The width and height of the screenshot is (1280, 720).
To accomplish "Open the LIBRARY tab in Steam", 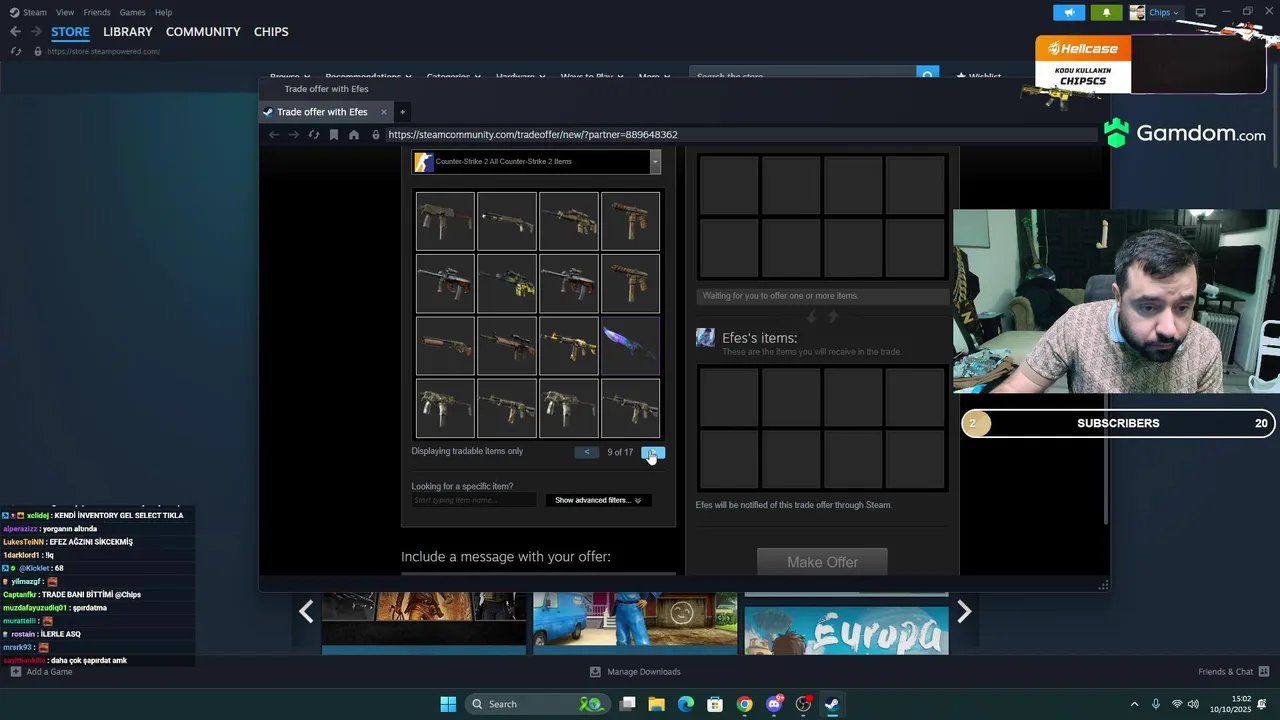I will [x=128, y=32].
